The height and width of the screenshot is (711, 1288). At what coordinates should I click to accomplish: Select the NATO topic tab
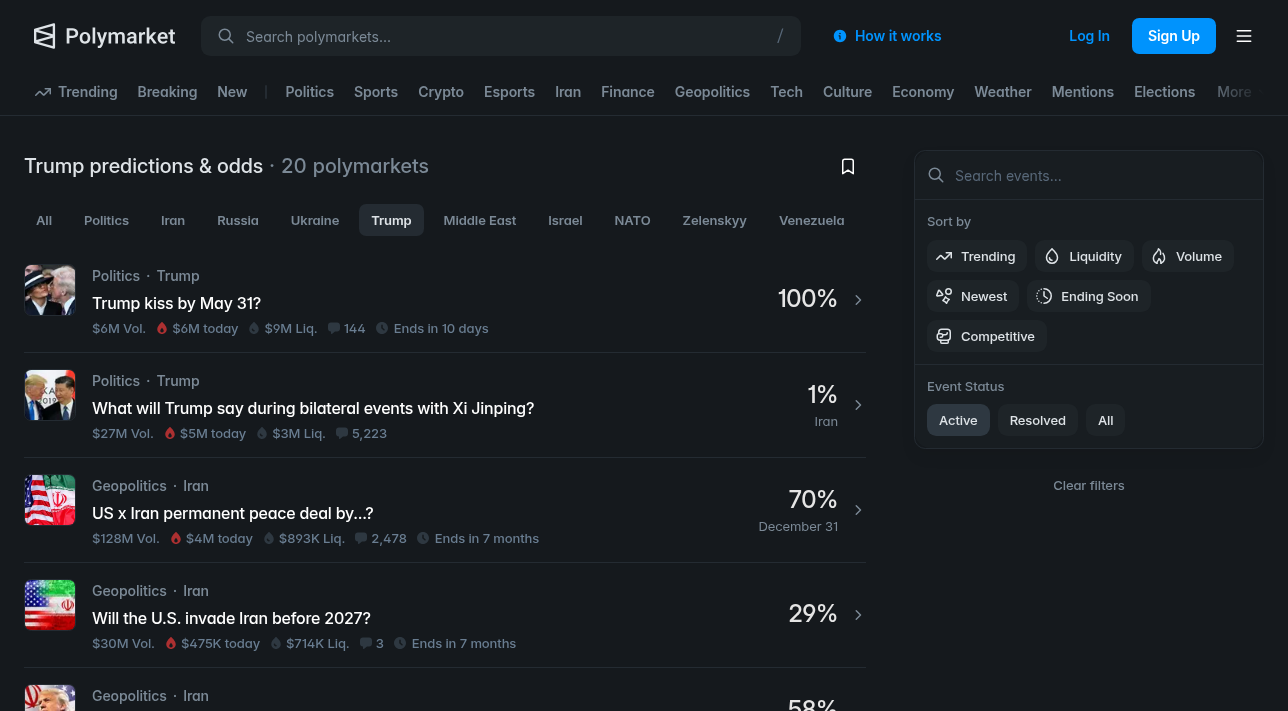pos(632,220)
